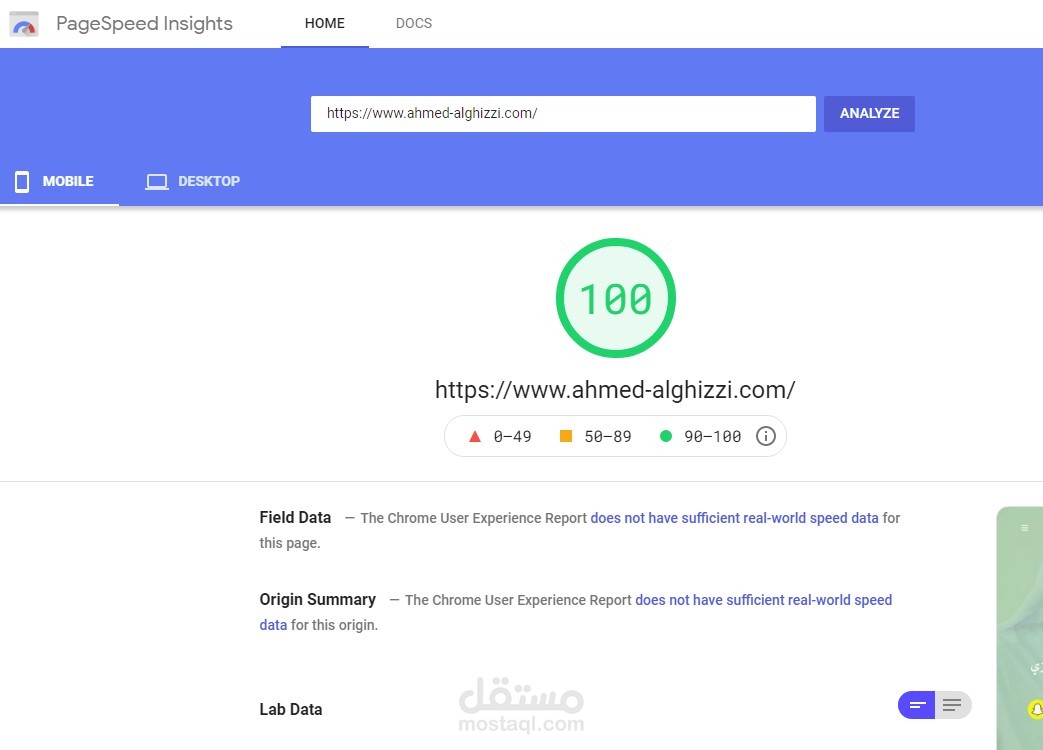1043x750 pixels.
Task: Select the Lab Data bar view toggle
Action: click(917, 705)
